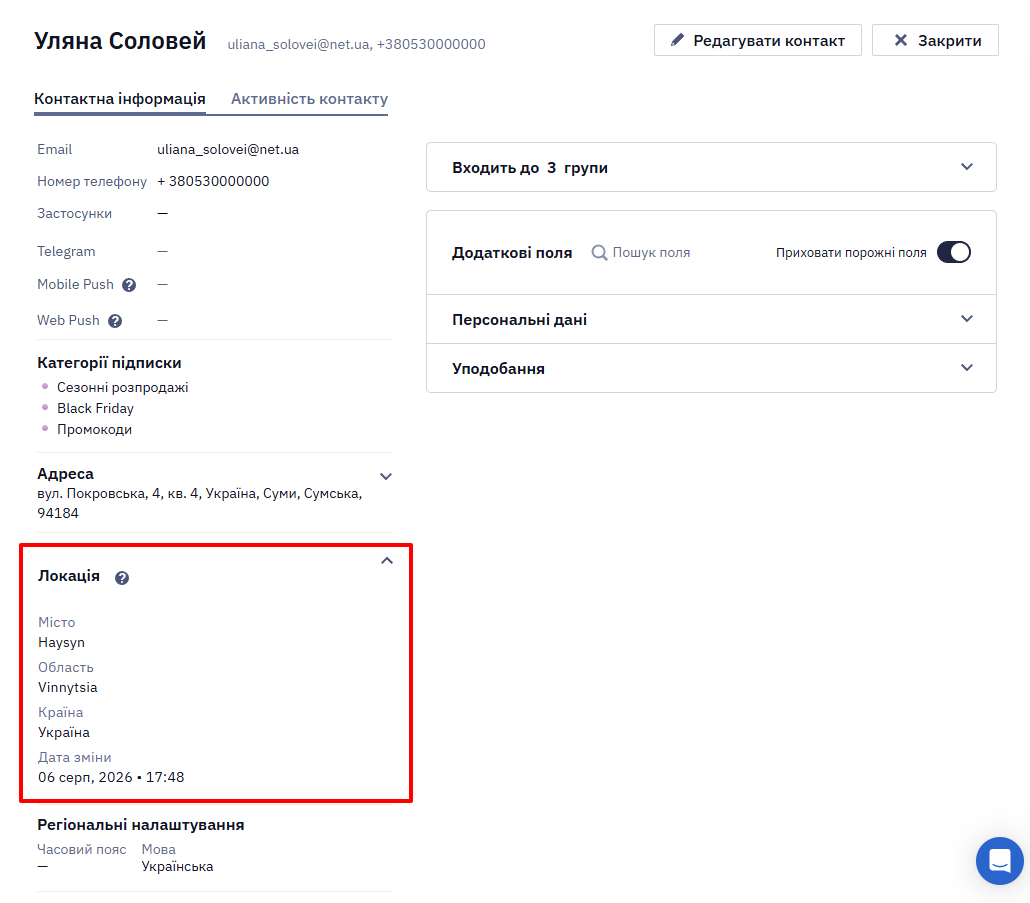1030x903 pixels.
Task: Click the email uliana_solovei@net.ua value
Action: pos(228,150)
